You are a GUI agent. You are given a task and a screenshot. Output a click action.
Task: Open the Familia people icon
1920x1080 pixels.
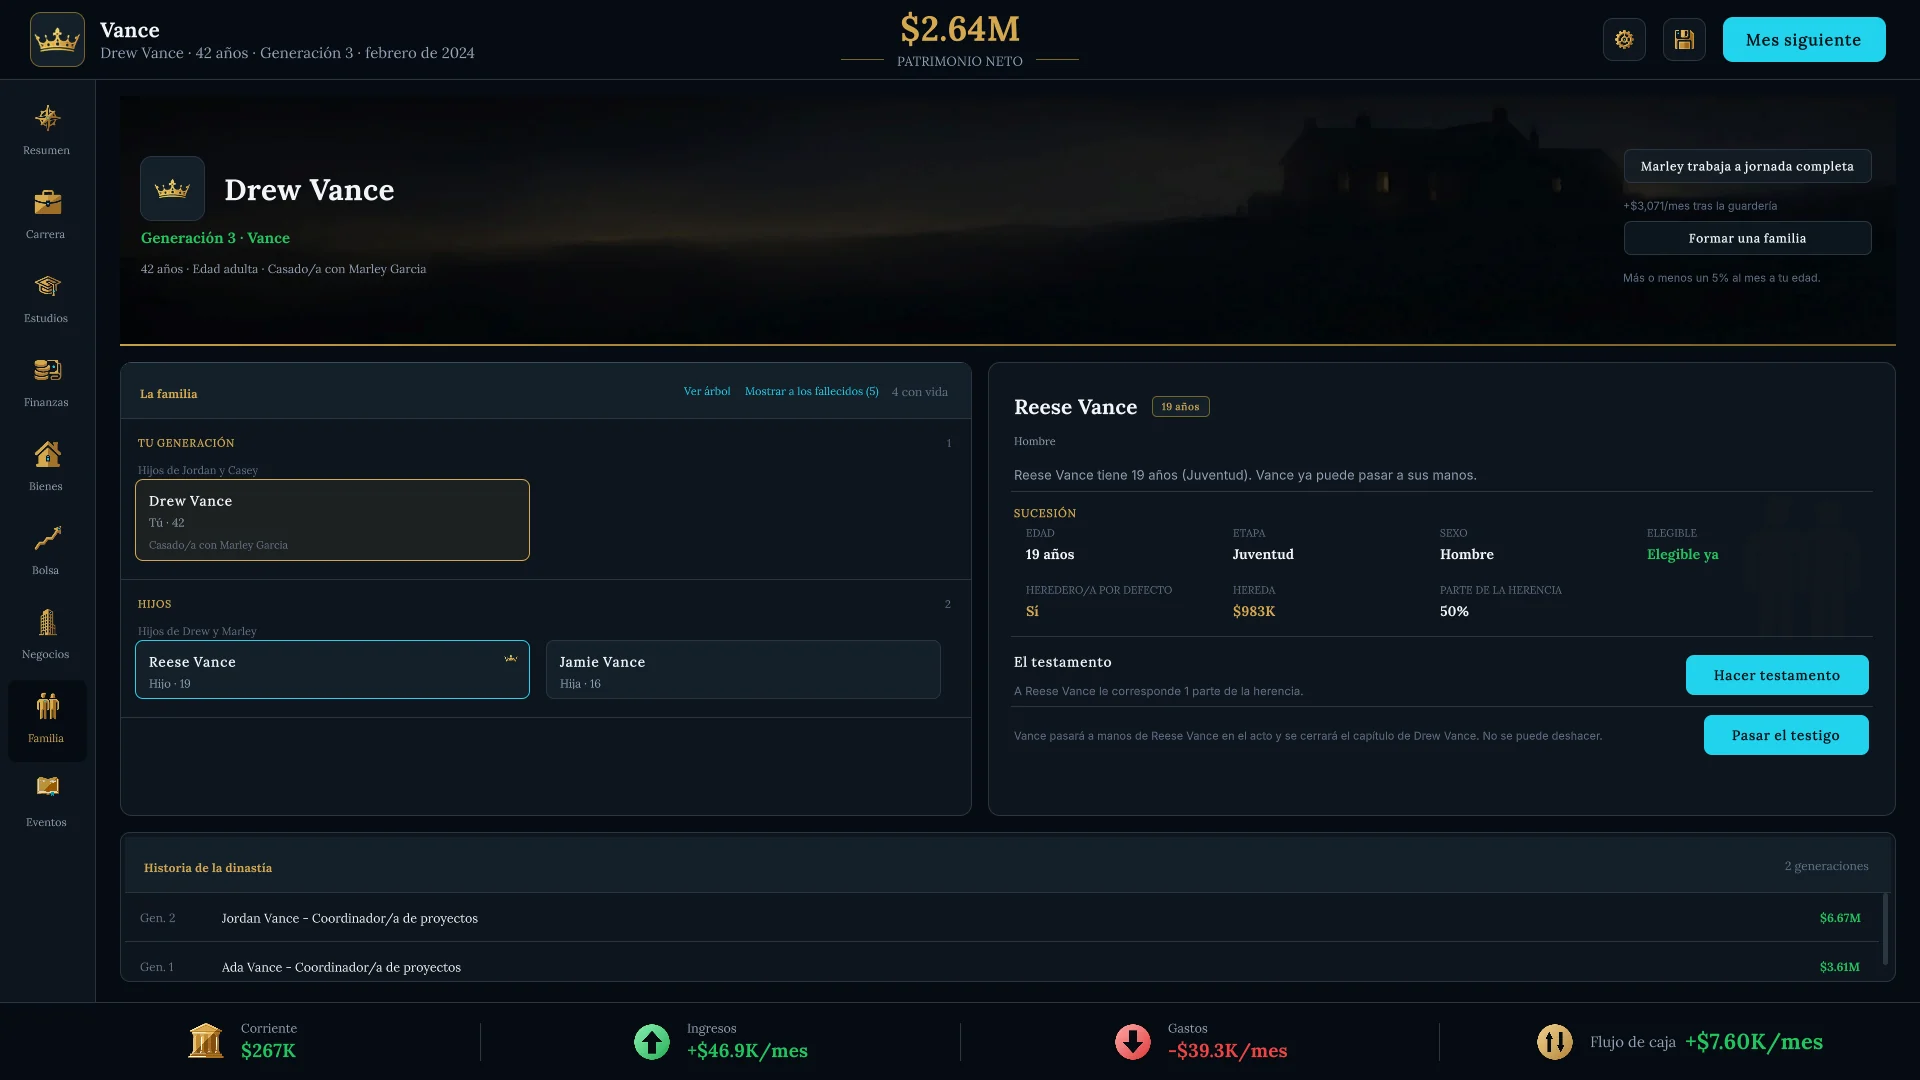pyautogui.click(x=47, y=707)
